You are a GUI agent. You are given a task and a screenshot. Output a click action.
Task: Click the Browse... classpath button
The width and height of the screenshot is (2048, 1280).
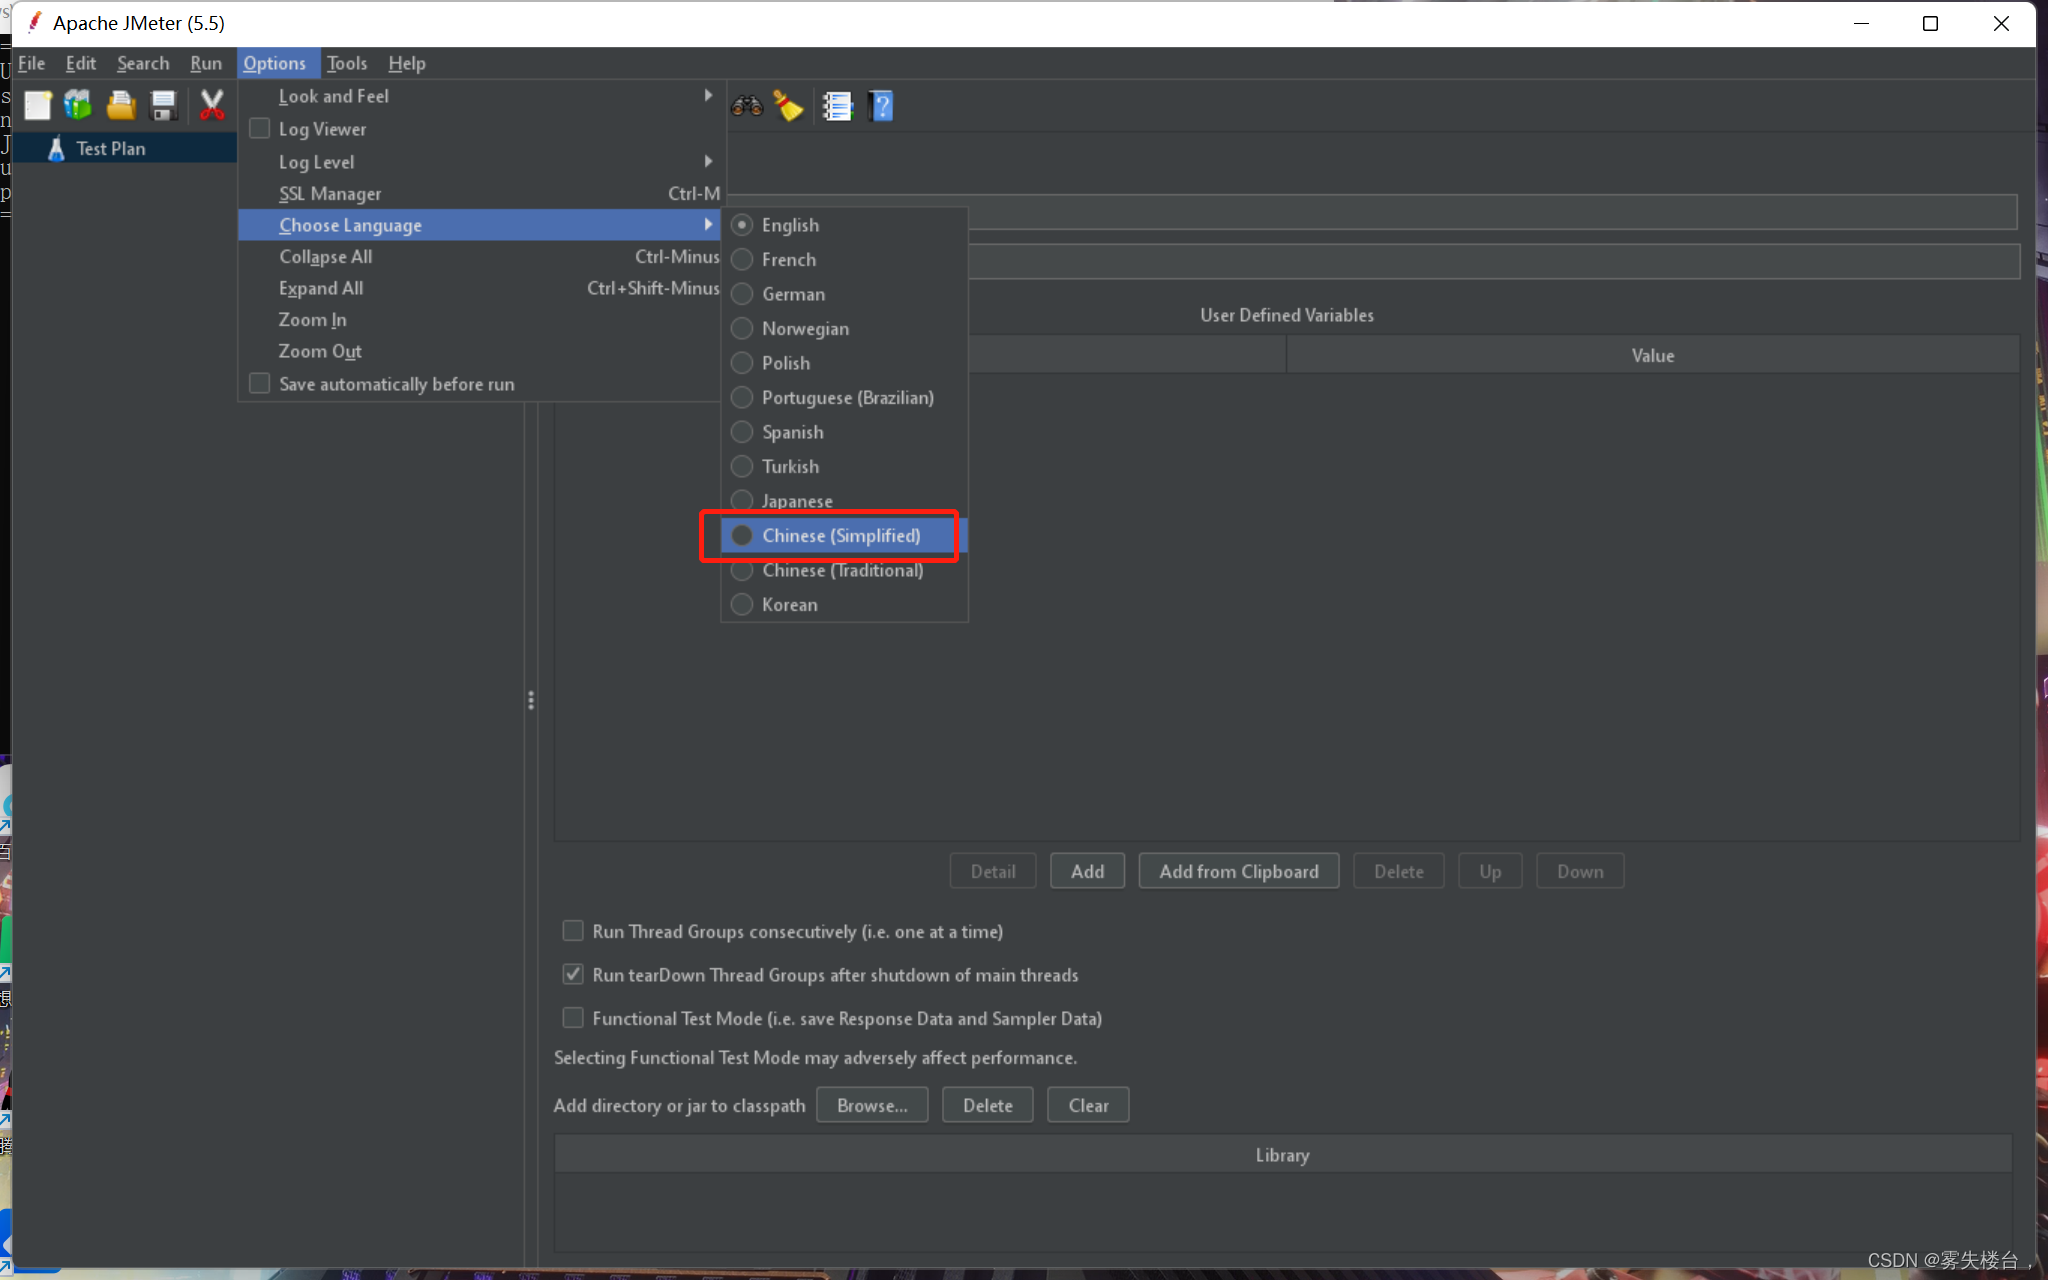coord(872,1105)
